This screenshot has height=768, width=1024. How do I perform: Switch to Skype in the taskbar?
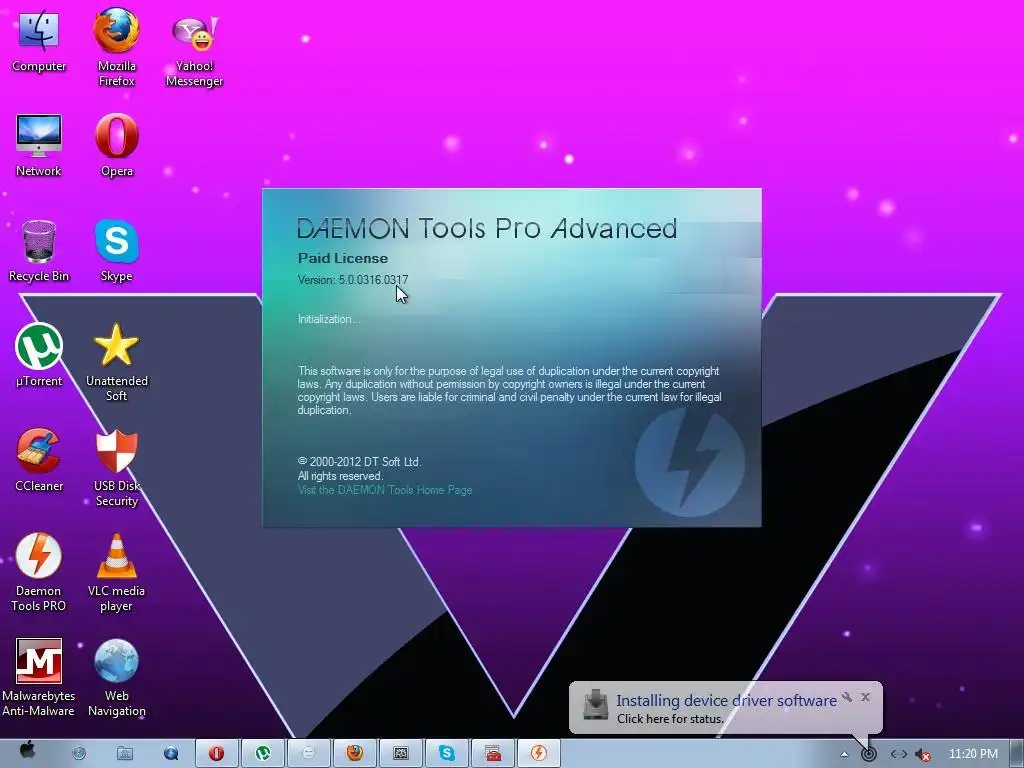[447, 753]
